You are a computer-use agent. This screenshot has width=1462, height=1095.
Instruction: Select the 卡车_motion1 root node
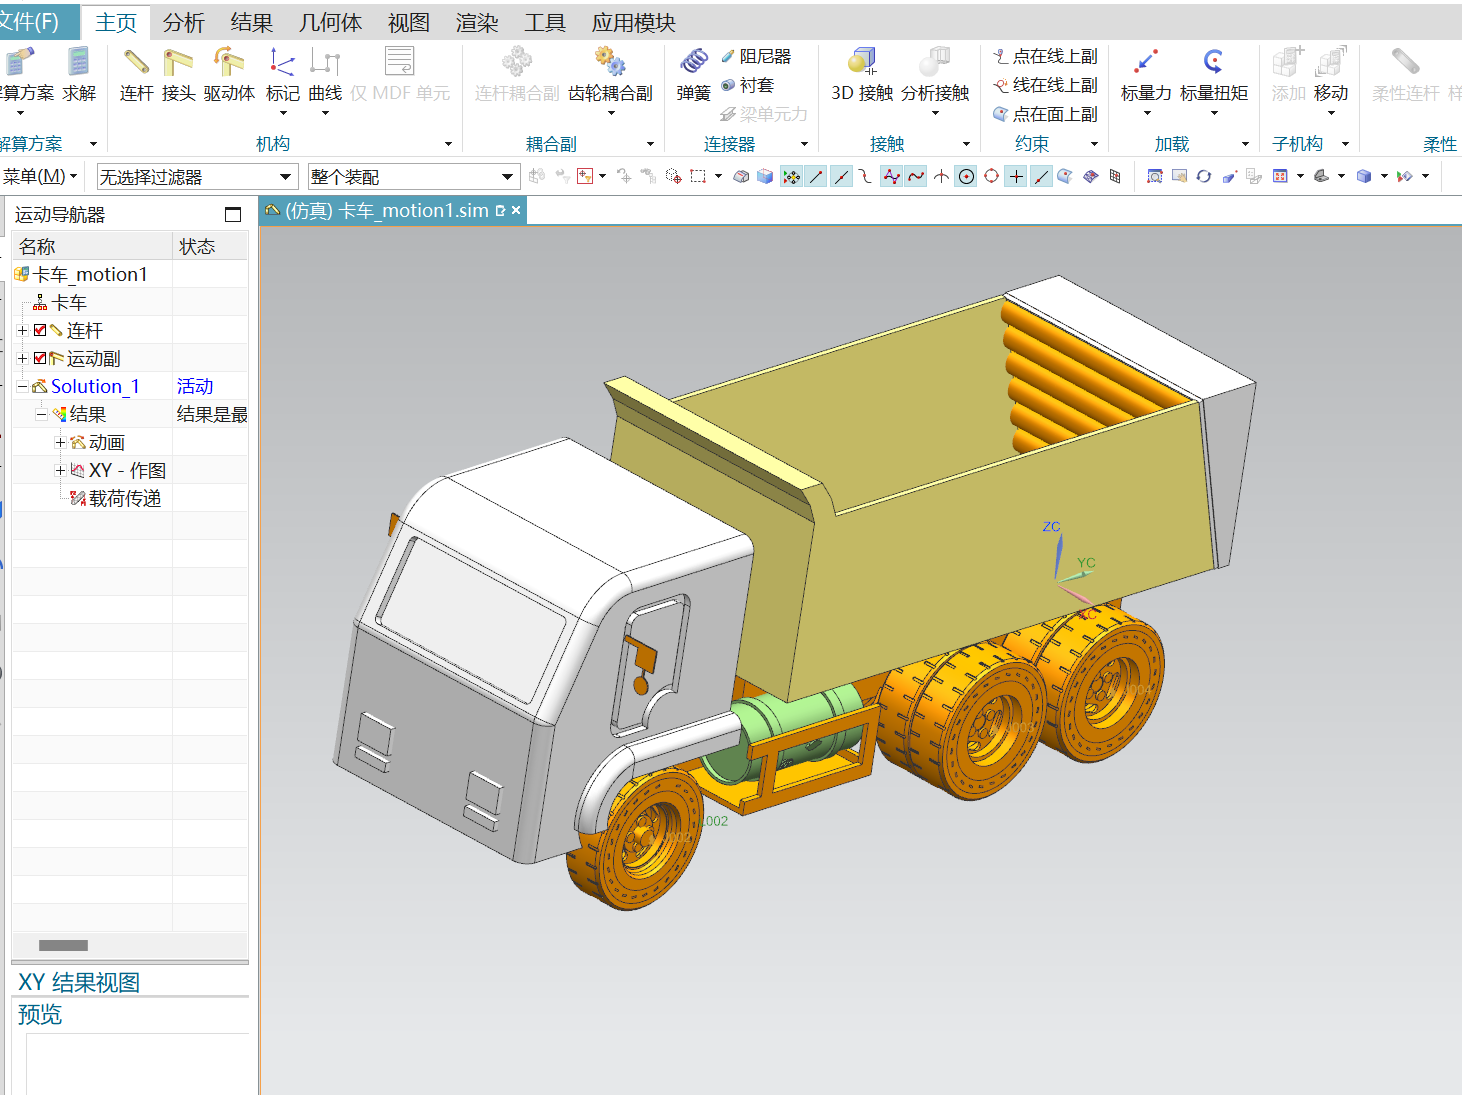[x=90, y=274]
